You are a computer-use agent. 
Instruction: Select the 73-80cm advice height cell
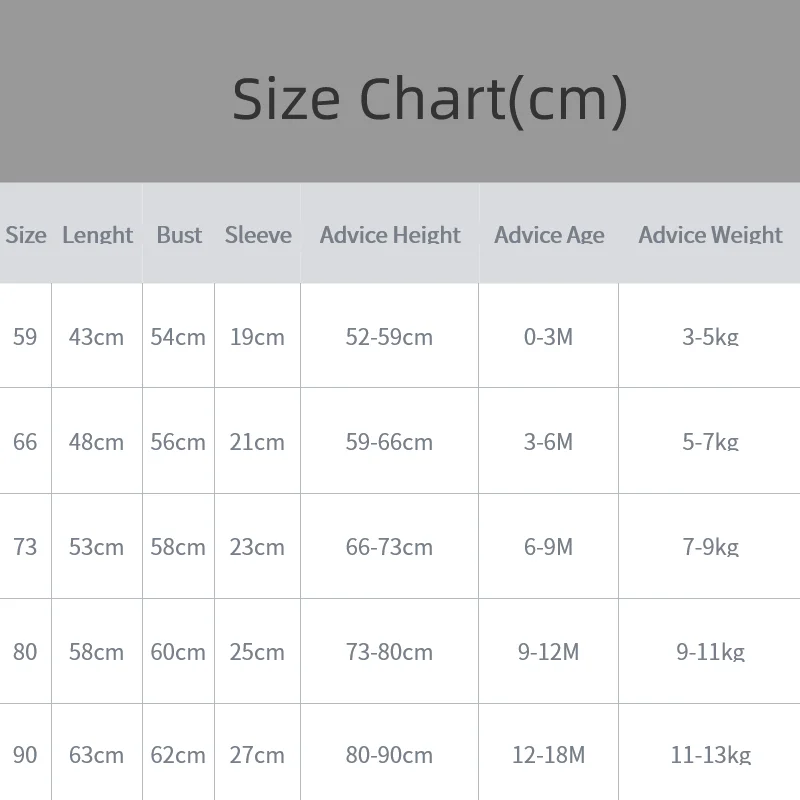389,652
